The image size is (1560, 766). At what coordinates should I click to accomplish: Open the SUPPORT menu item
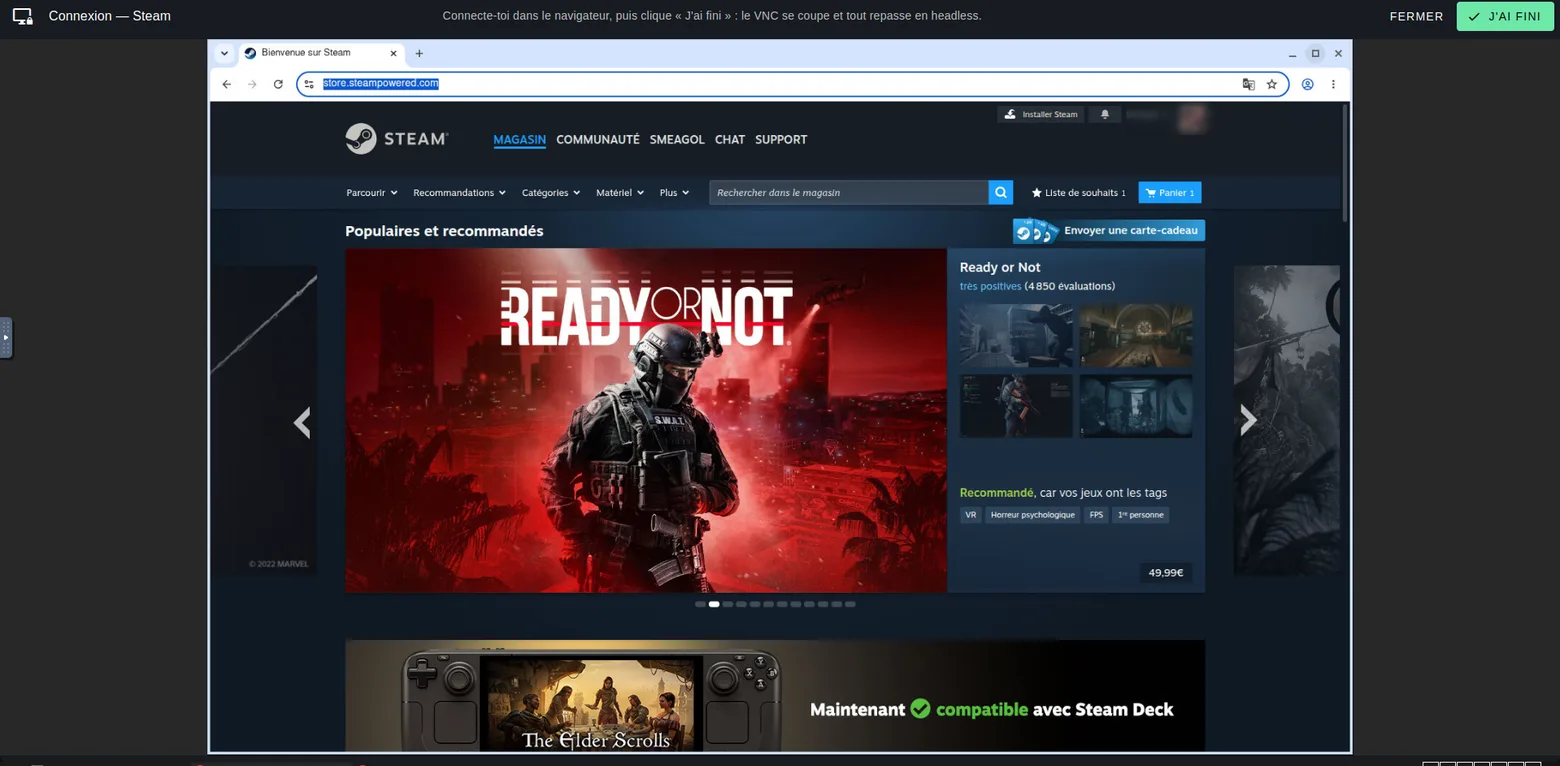pos(781,140)
